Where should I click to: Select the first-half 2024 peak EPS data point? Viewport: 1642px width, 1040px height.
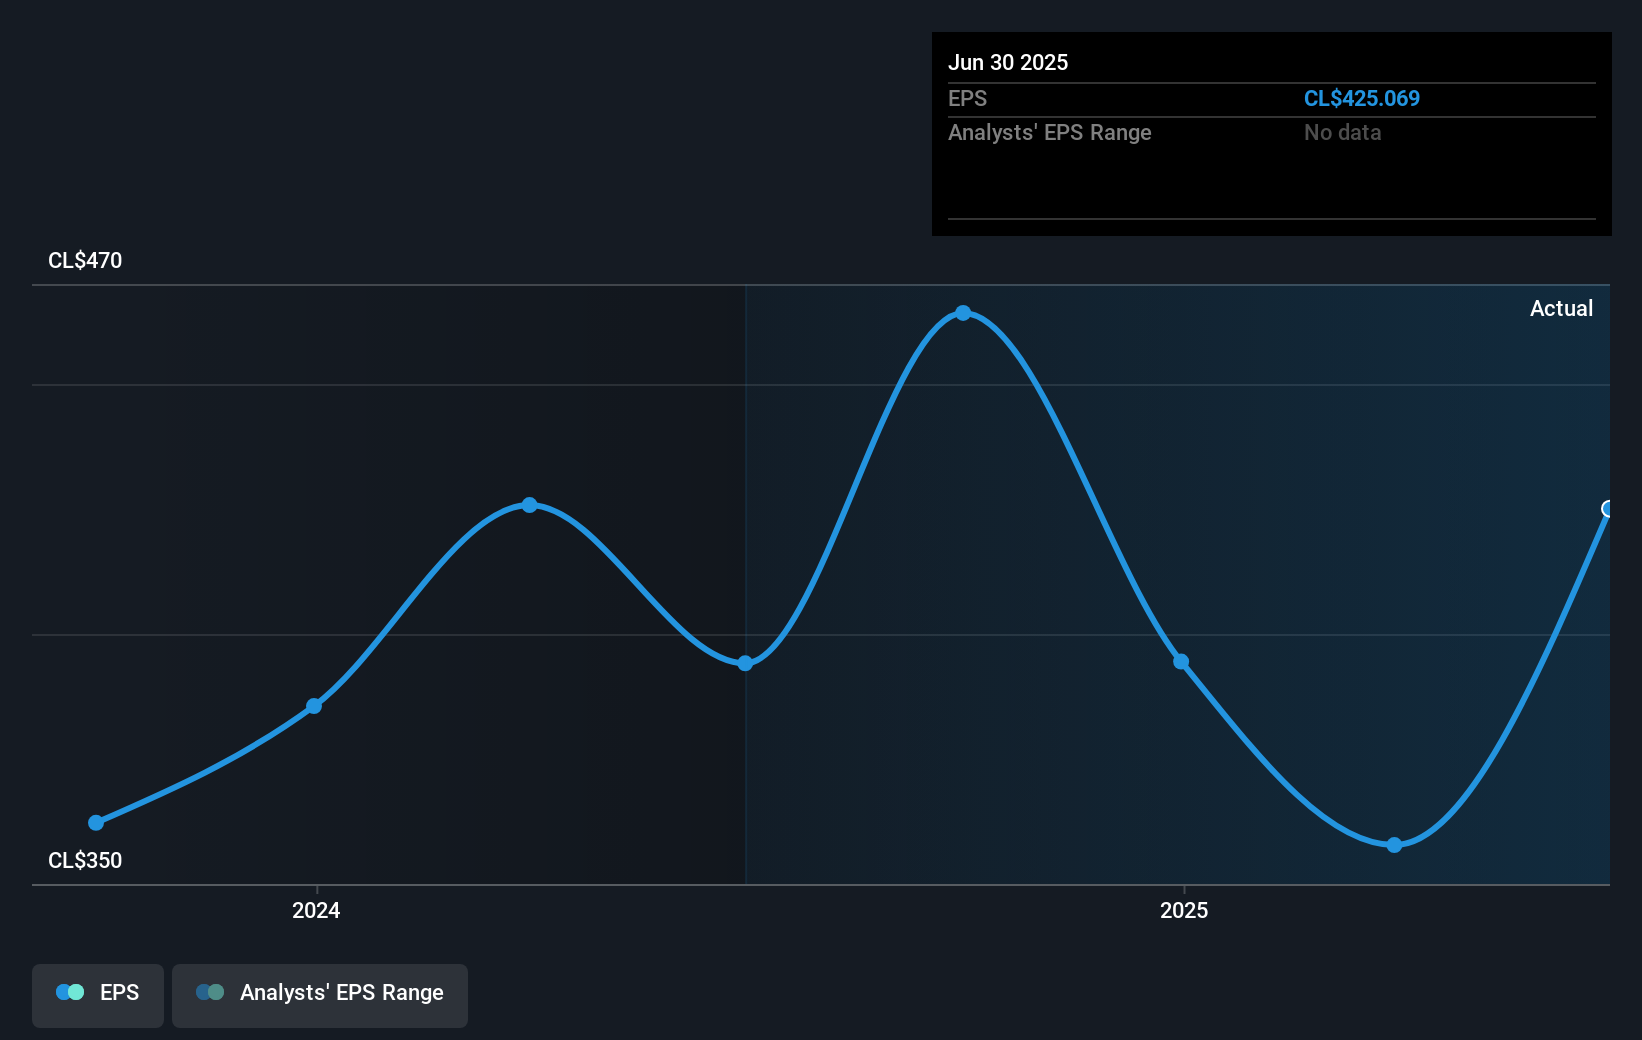pos(530,505)
